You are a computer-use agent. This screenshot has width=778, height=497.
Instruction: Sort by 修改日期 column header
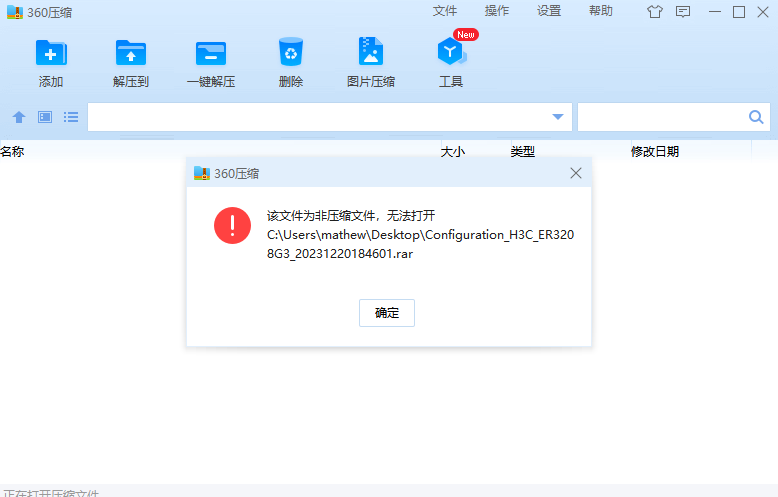point(655,151)
